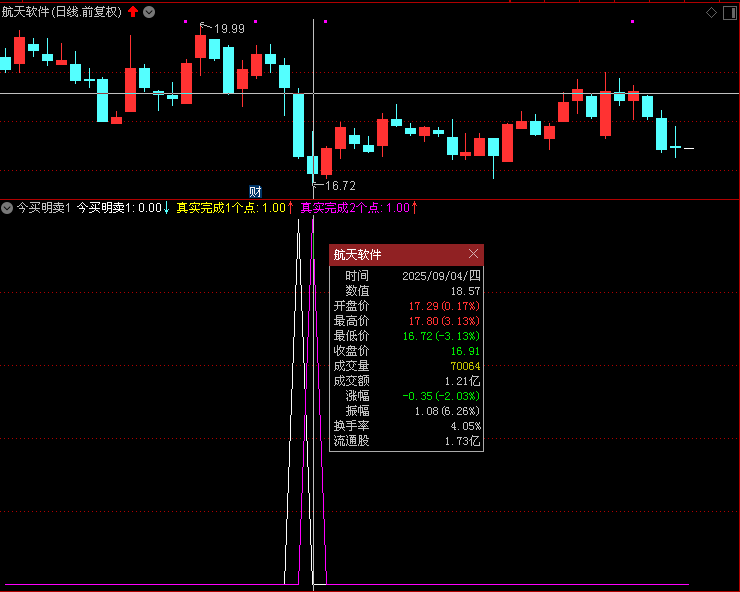Open the dropdown circle next to chart title
This screenshot has height=592, width=740.
click(x=149, y=12)
